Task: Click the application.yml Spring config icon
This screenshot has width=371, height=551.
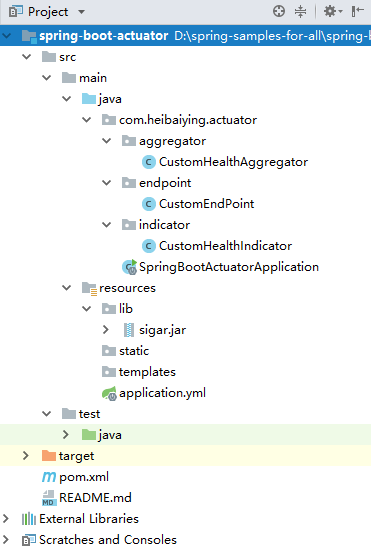Action: pos(109,393)
